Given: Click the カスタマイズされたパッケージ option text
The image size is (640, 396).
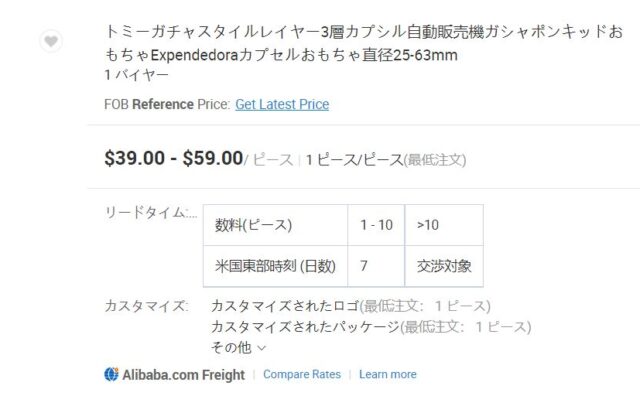Looking at the screenshot, I should point(305,327).
